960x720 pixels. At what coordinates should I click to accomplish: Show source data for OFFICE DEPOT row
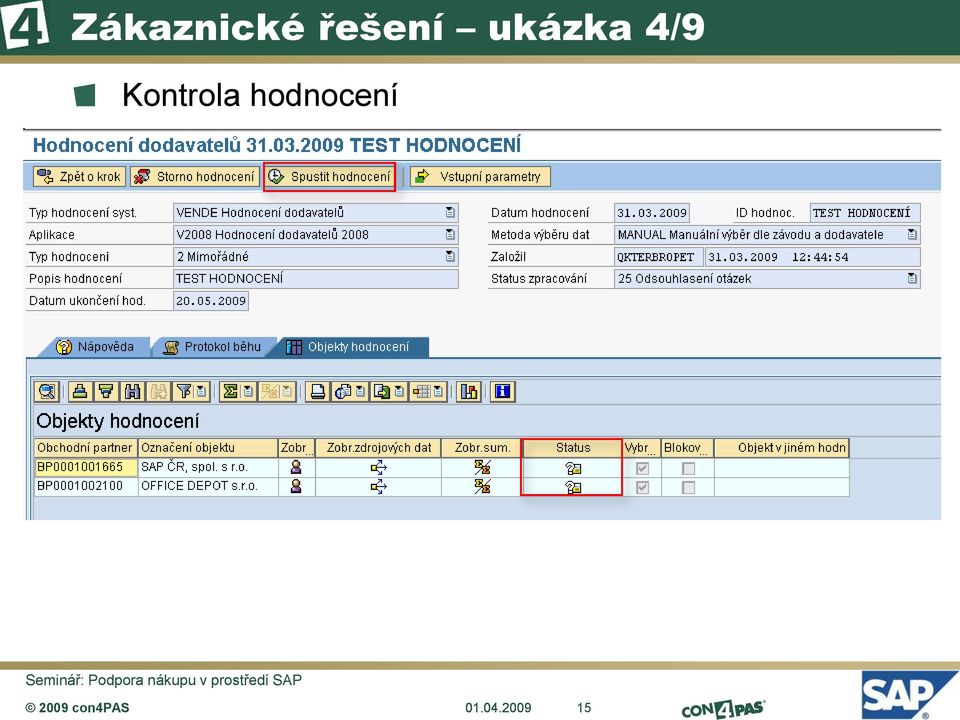click(x=378, y=487)
